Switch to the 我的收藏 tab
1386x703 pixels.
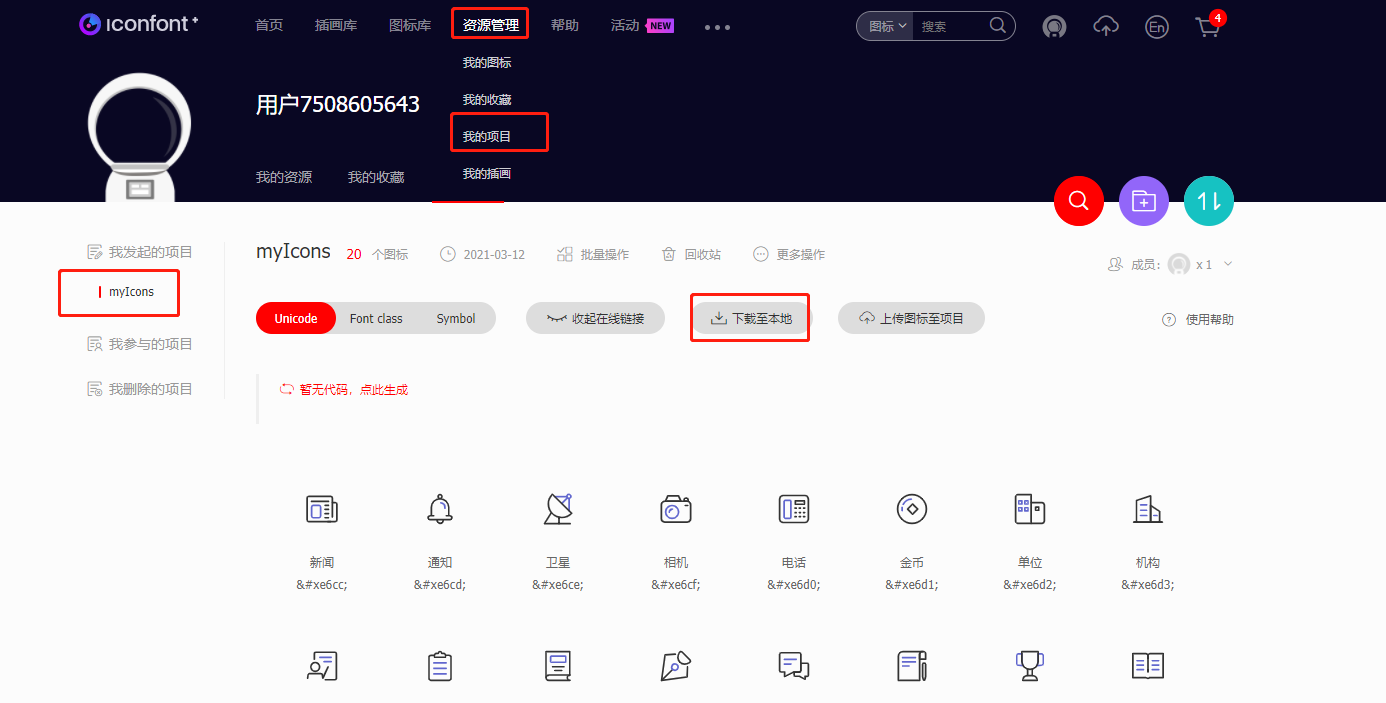[x=375, y=176]
